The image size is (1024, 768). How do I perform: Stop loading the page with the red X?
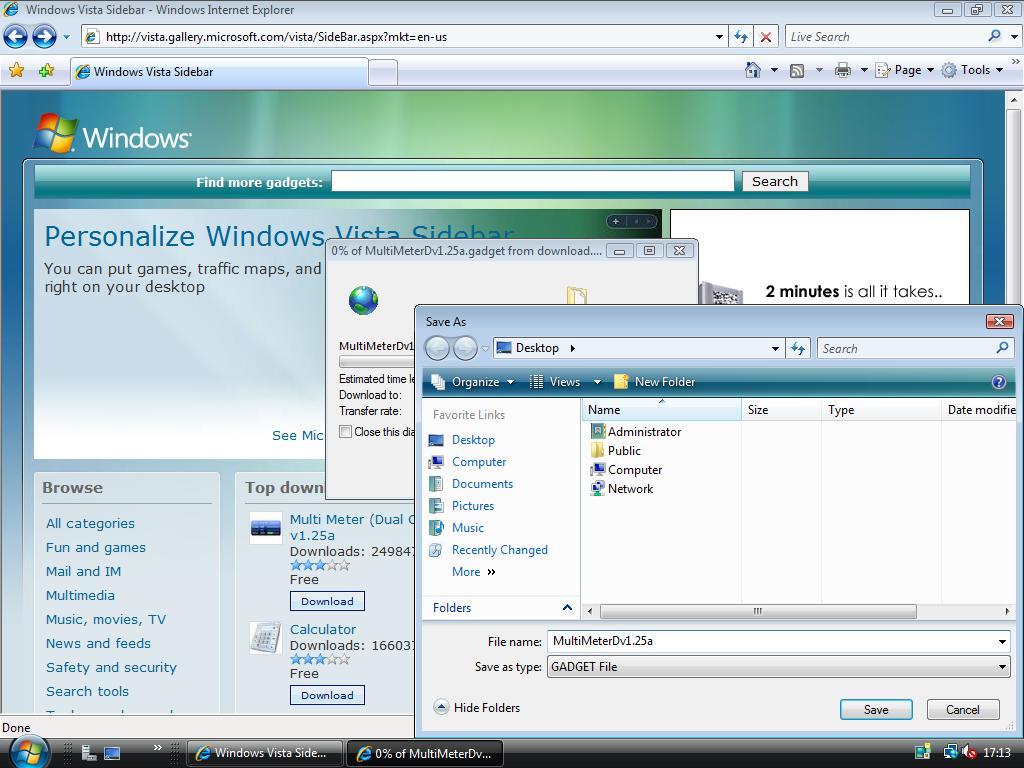pyautogui.click(x=766, y=37)
